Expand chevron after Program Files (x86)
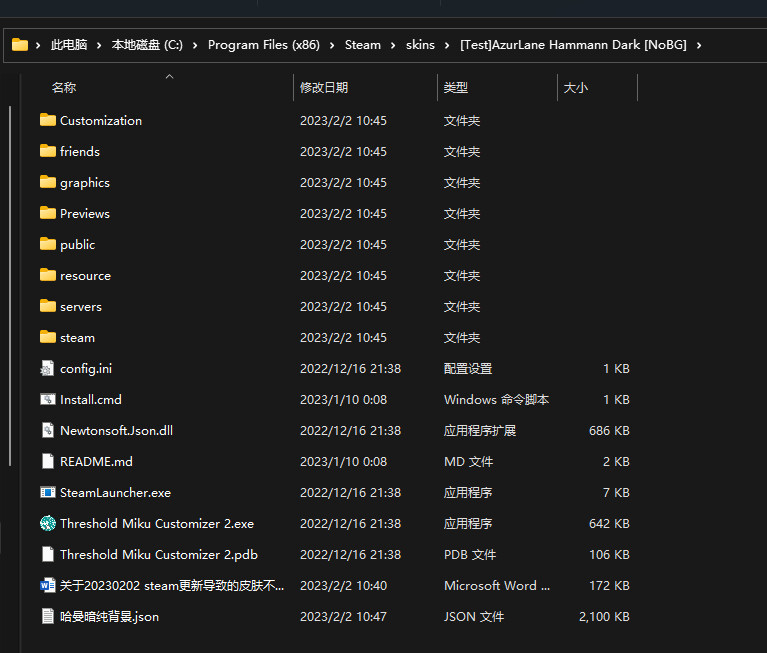Image resolution: width=767 pixels, height=653 pixels. pos(332,45)
